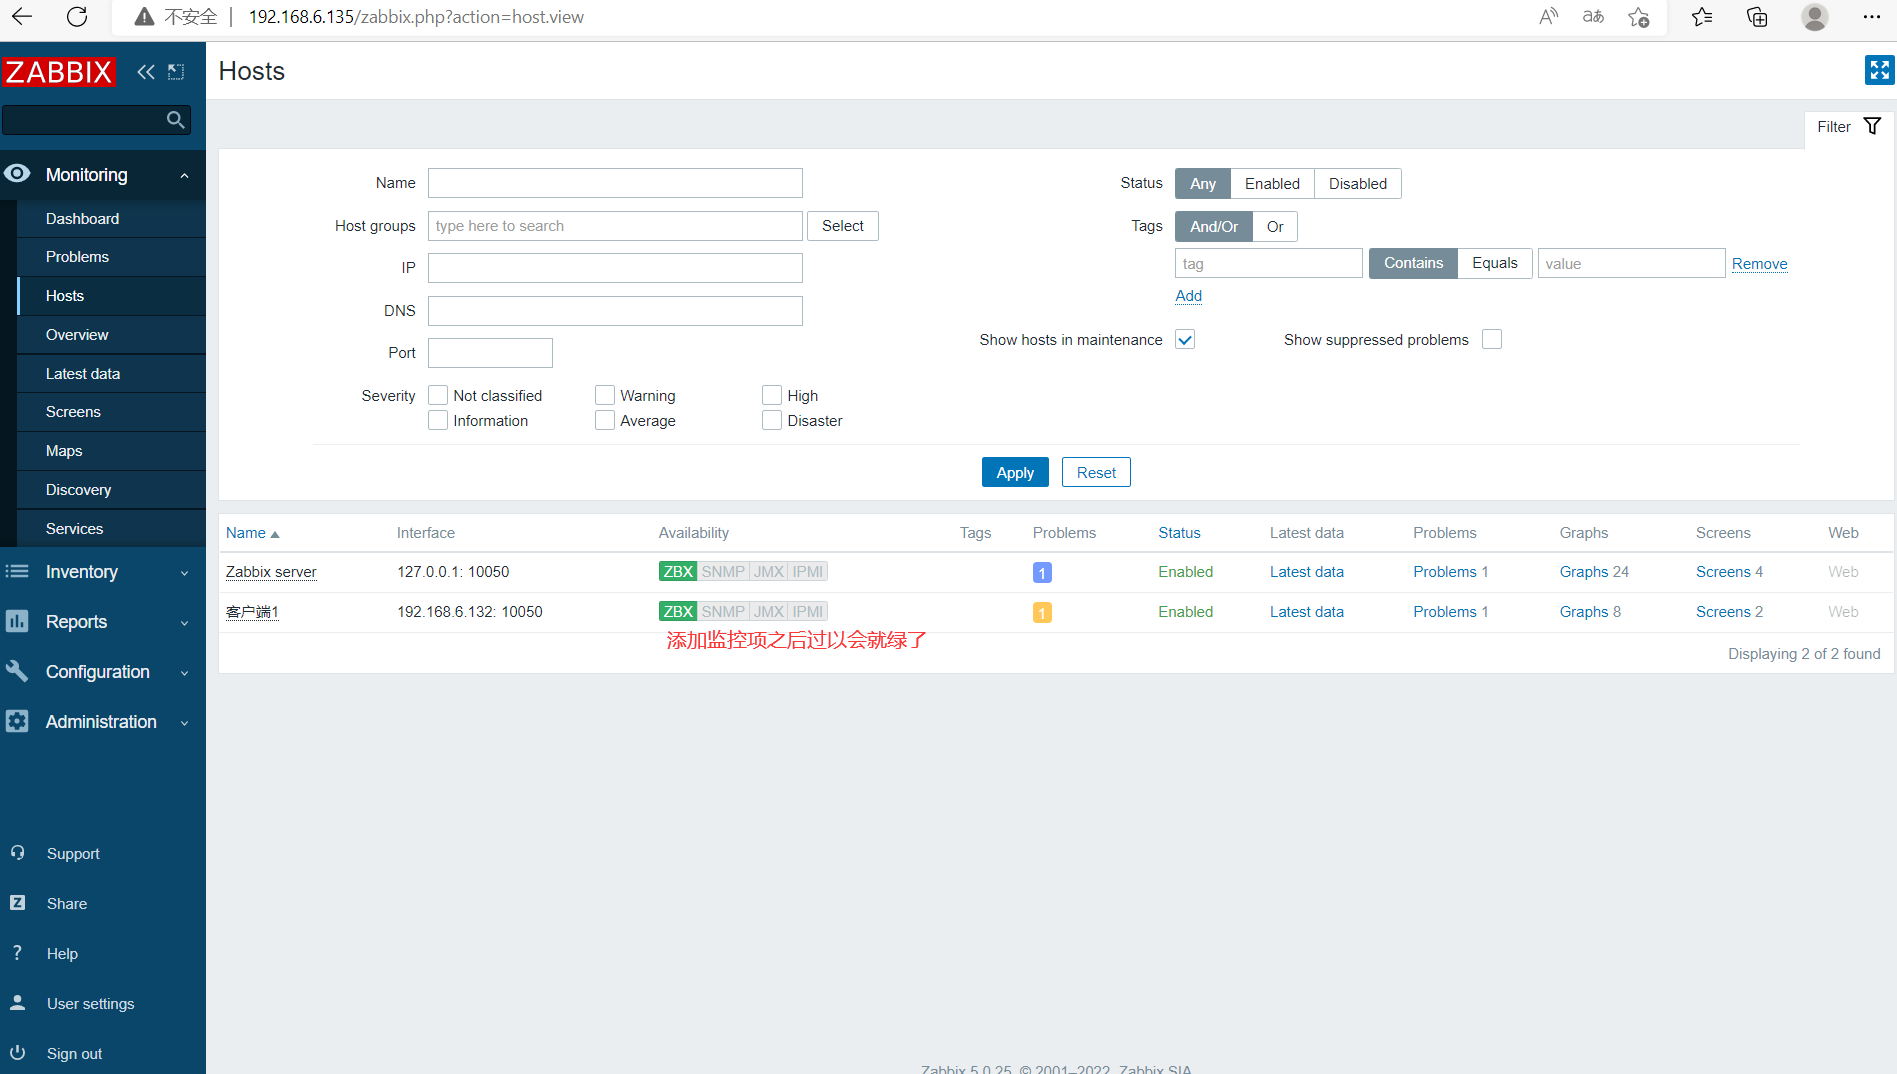Screen dimensions: 1897x1074
Task: Click the Help question mark icon
Action: point(17,953)
